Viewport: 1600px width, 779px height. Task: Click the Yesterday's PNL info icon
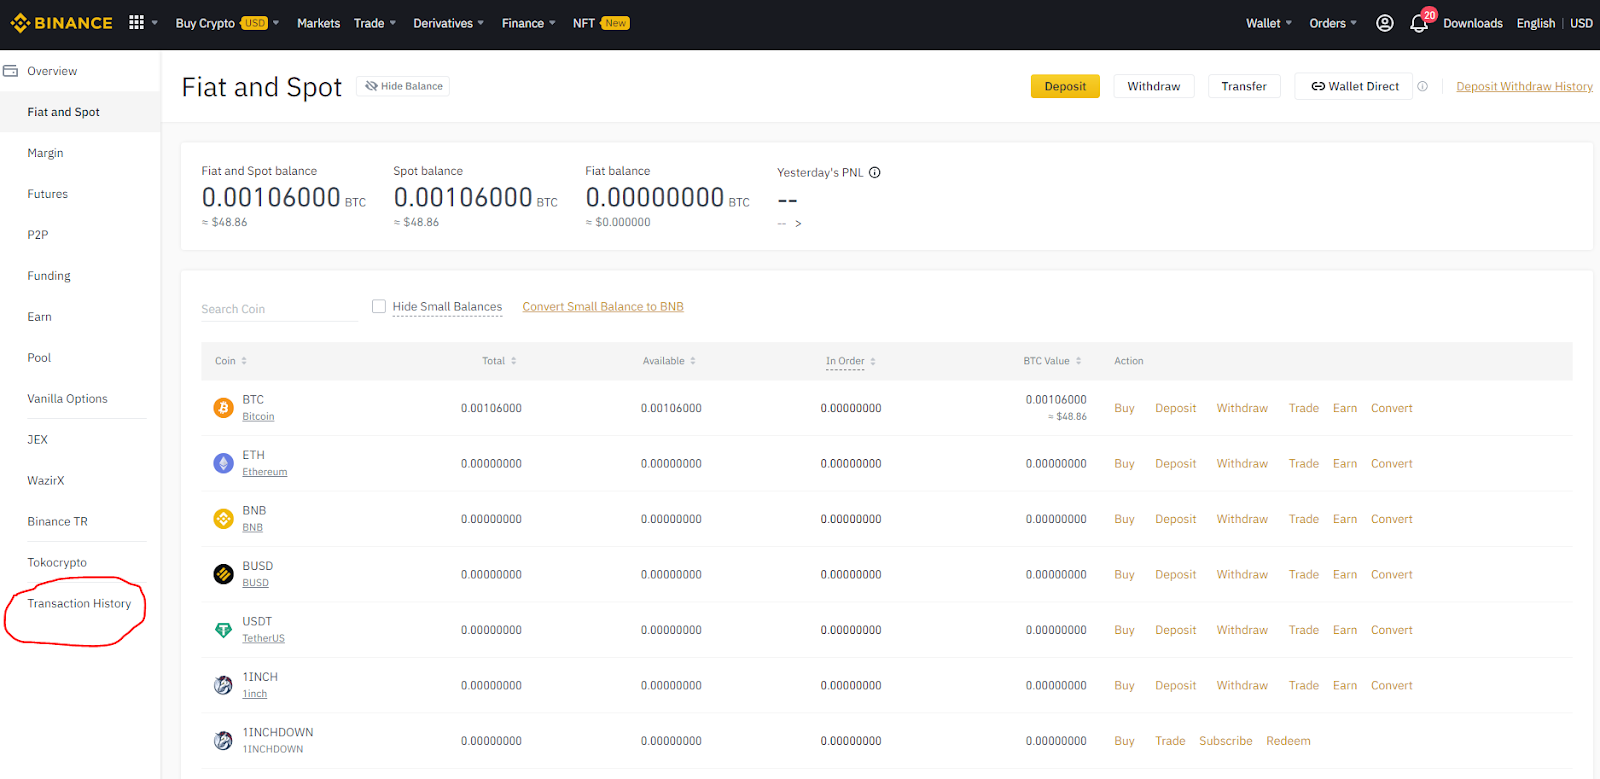tap(875, 172)
